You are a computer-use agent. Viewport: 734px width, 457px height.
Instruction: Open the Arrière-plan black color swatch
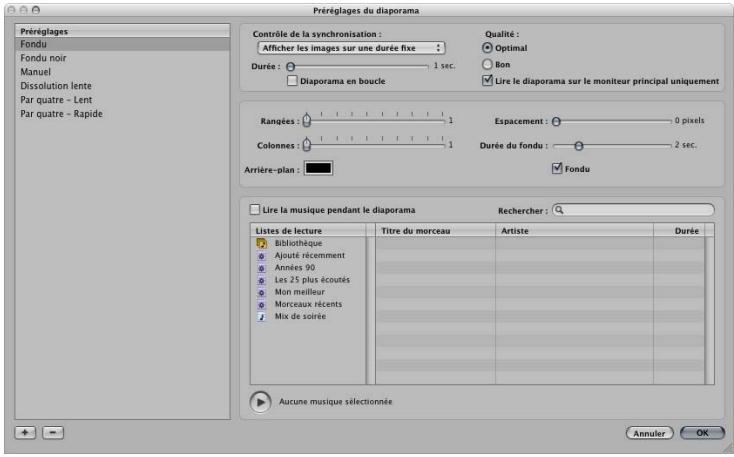318,168
